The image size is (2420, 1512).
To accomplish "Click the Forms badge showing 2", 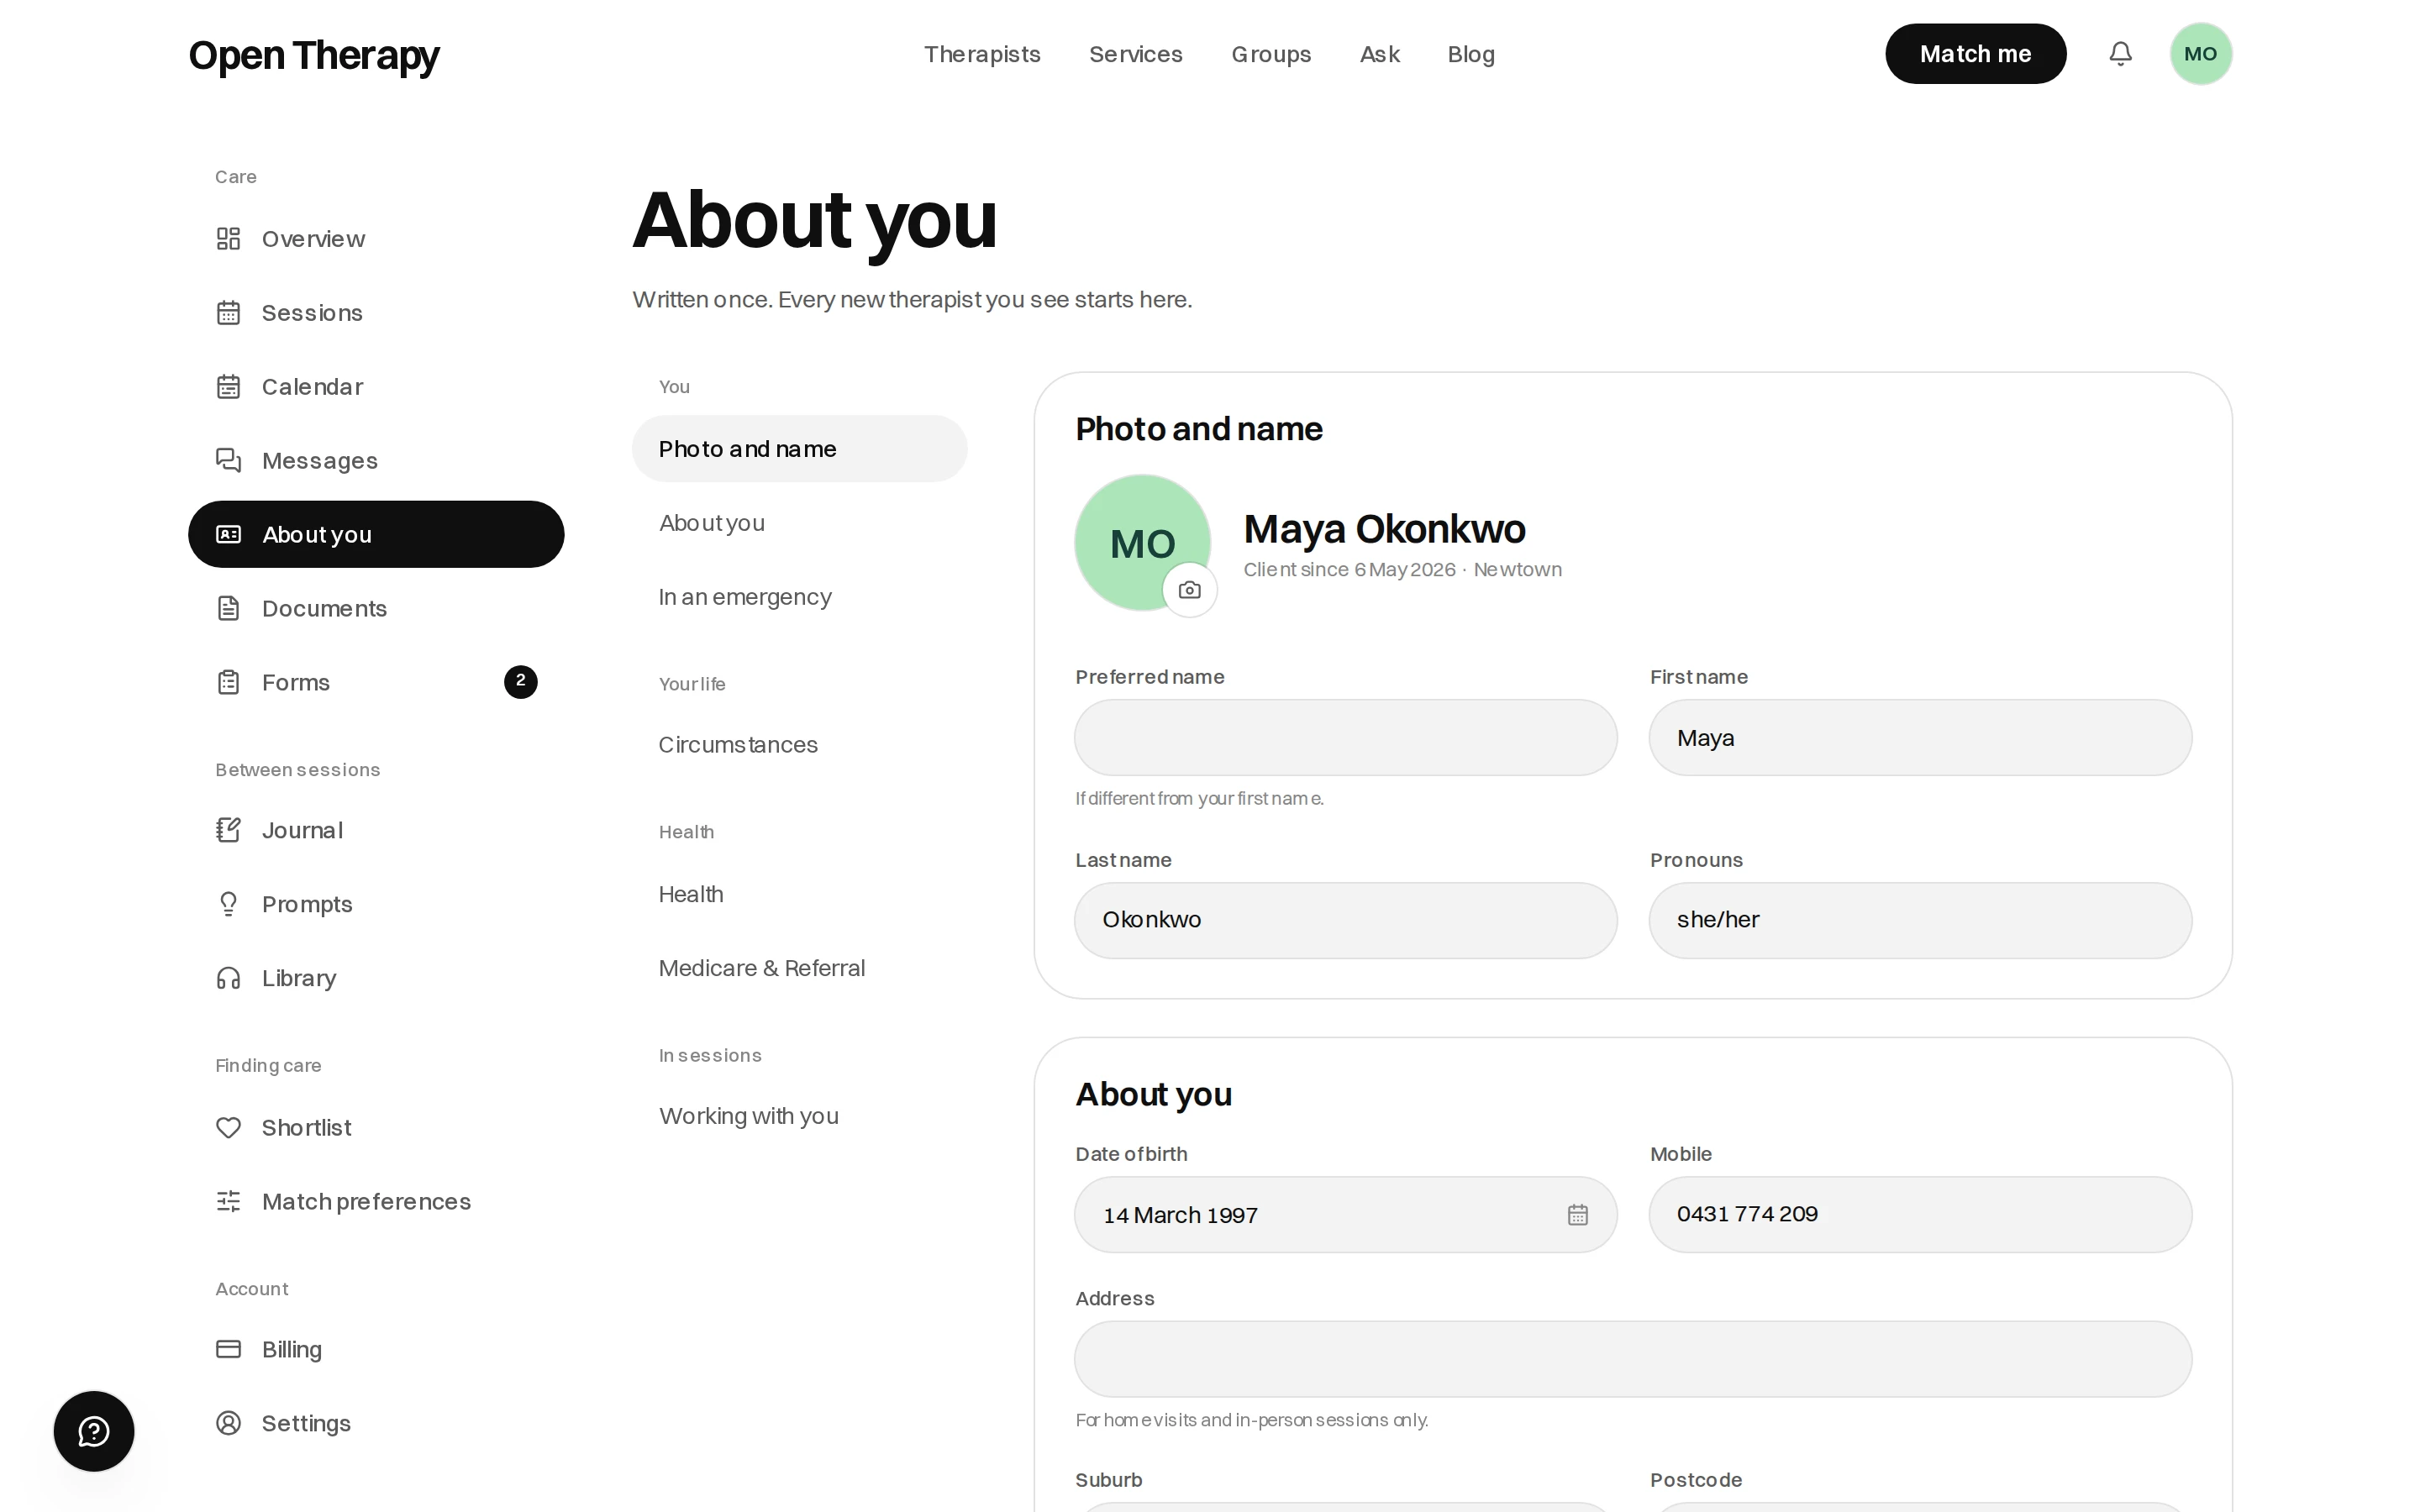I will click(520, 681).
